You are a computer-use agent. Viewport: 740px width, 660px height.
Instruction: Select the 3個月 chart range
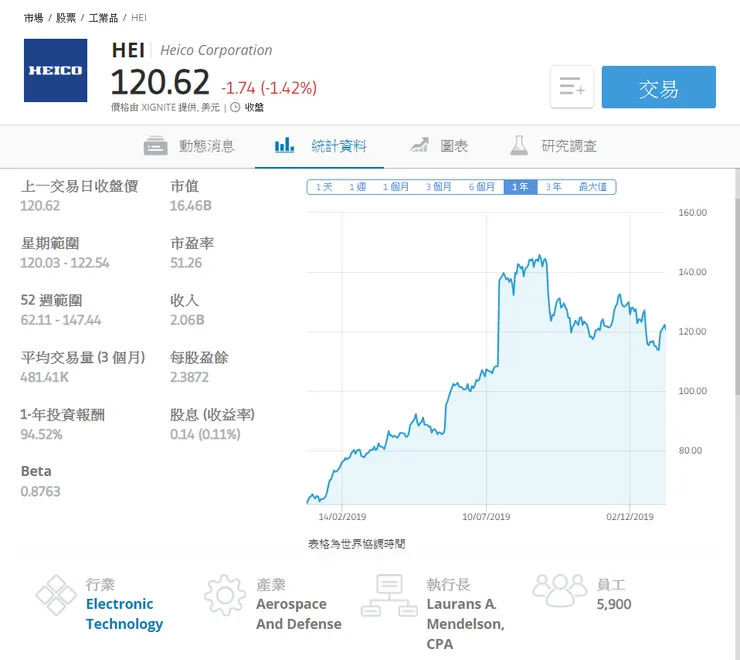tap(438, 187)
